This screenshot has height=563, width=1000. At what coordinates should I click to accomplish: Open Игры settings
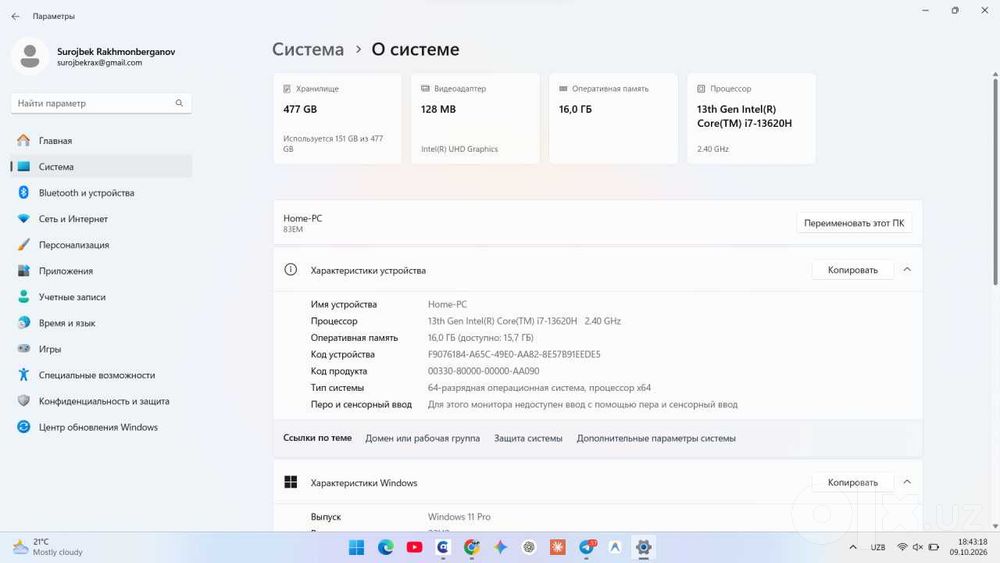[101, 349]
